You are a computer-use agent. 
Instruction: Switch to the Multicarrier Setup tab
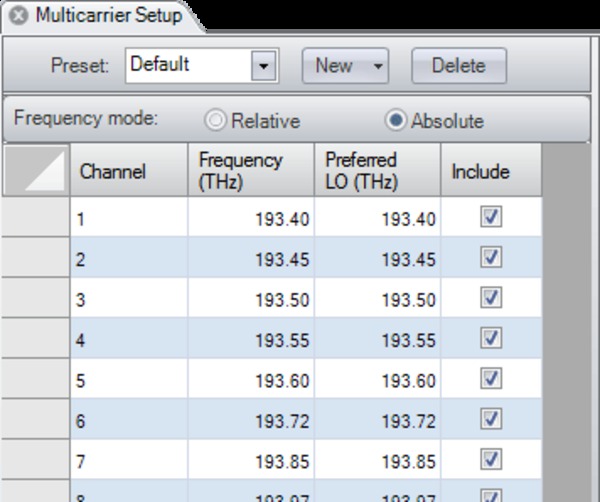pyautogui.click(x=108, y=16)
